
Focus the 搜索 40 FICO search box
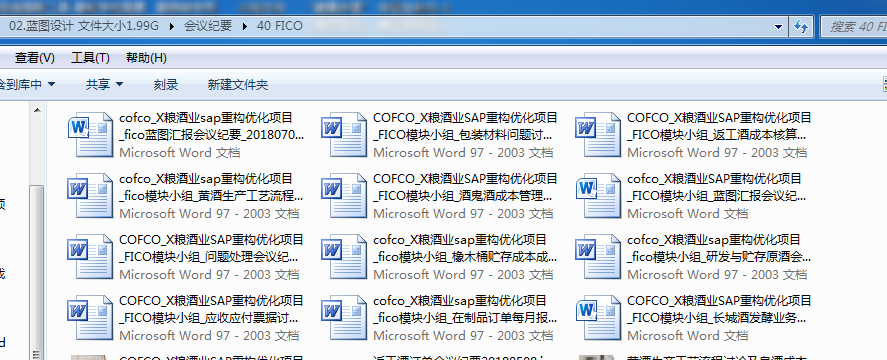854,27
